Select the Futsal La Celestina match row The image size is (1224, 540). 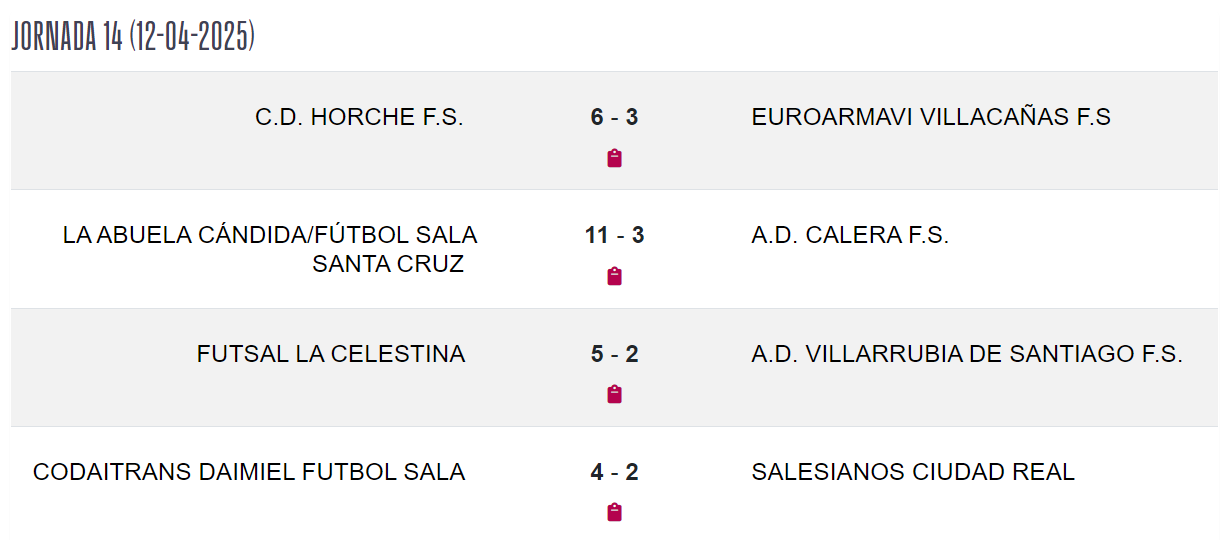[x=614, y=367]
